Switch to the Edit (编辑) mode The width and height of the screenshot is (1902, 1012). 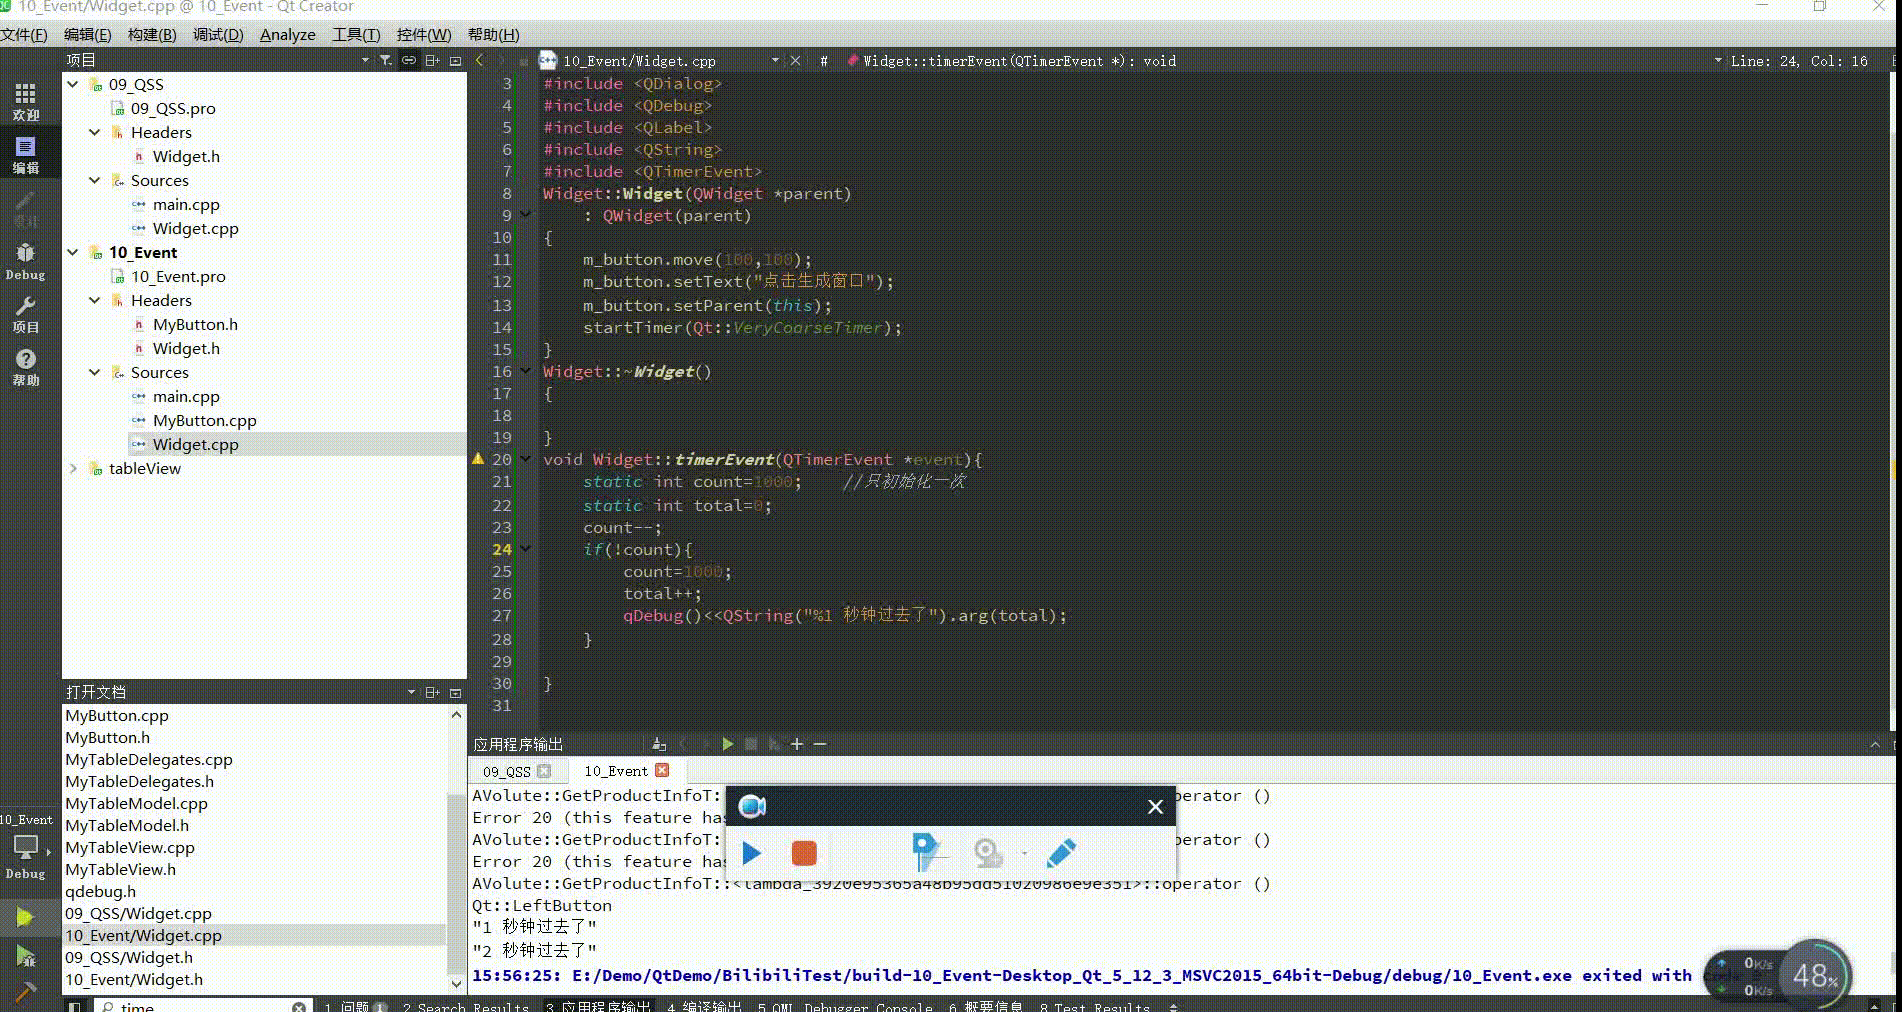pos(26,155)
